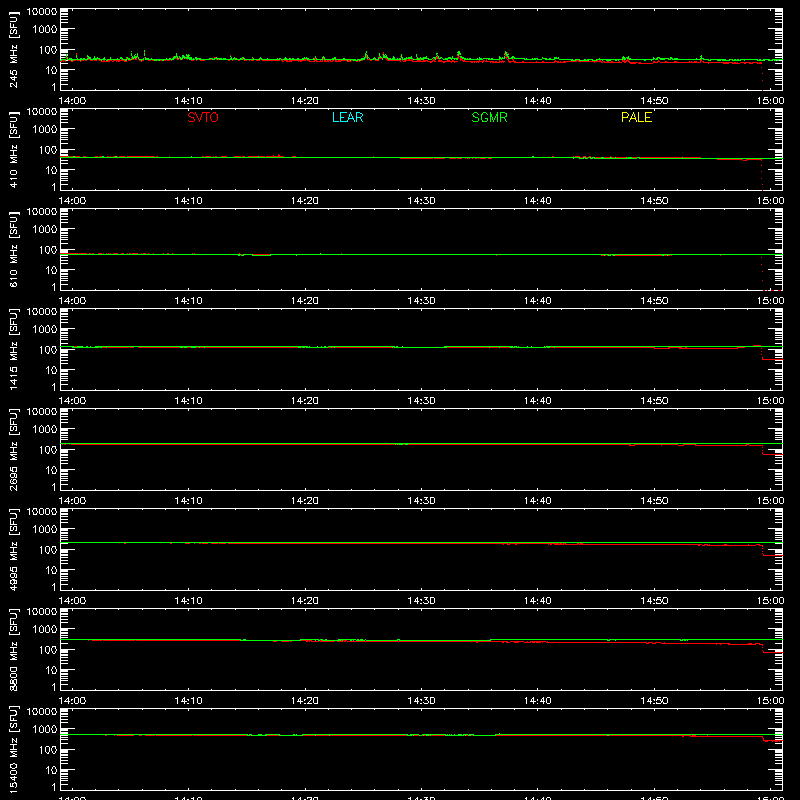Click 14:10 tick below the 245 MHz plot
The image size is (800, 800).
(x=188, y=101)
